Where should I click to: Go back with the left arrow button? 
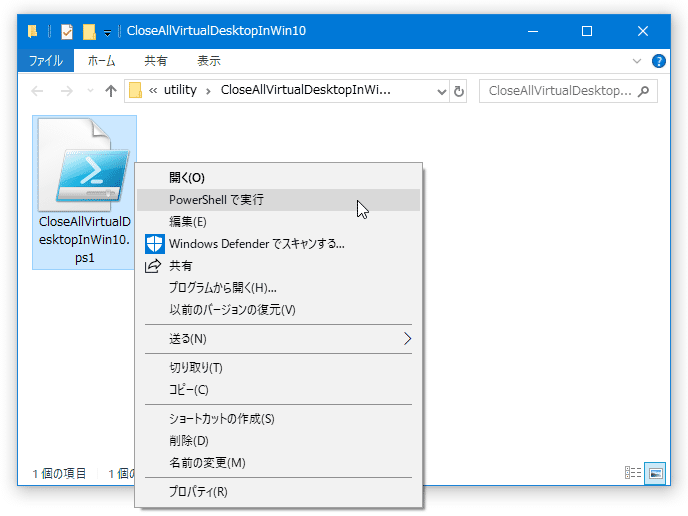click(37, 91)
